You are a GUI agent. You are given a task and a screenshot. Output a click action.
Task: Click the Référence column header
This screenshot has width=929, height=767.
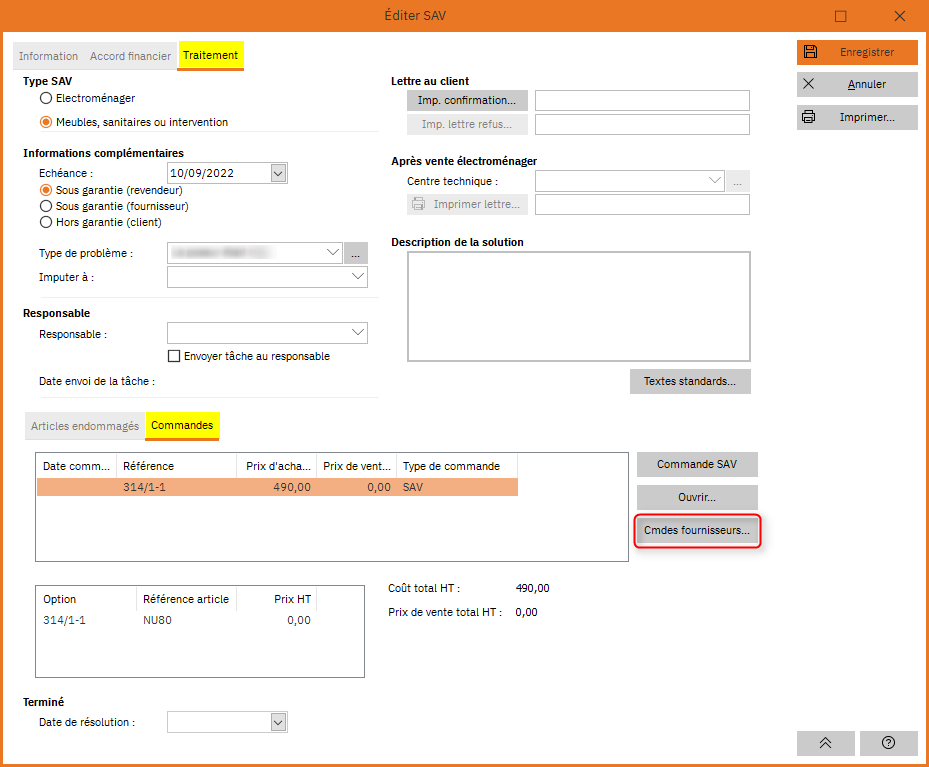(x=177, y=466)
